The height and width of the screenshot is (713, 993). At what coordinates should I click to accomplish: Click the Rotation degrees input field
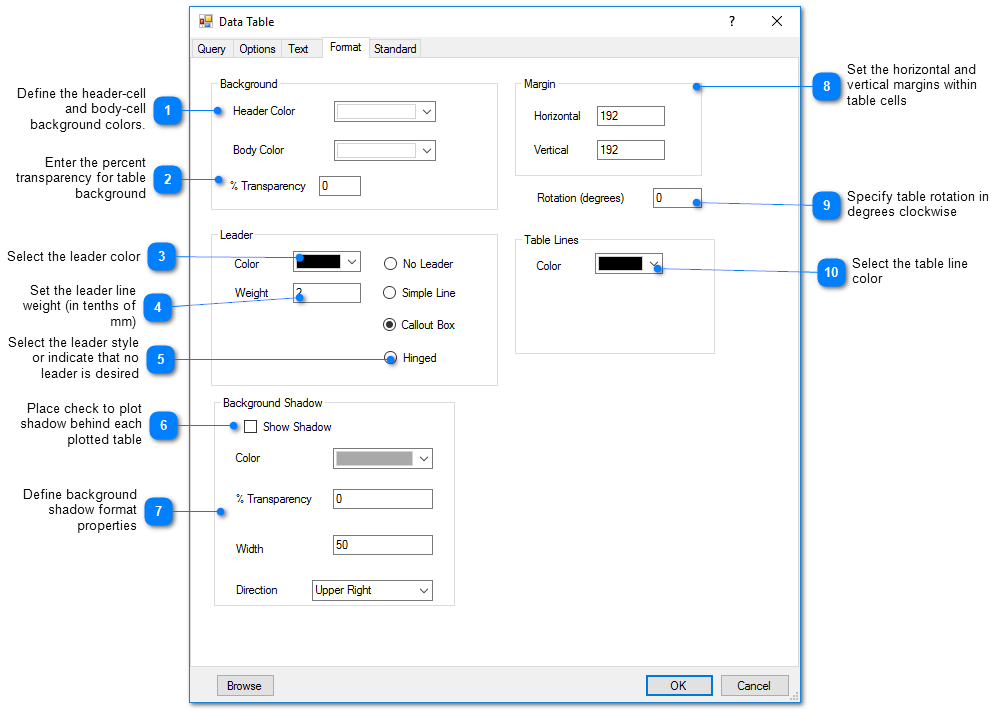click(677, 198)
